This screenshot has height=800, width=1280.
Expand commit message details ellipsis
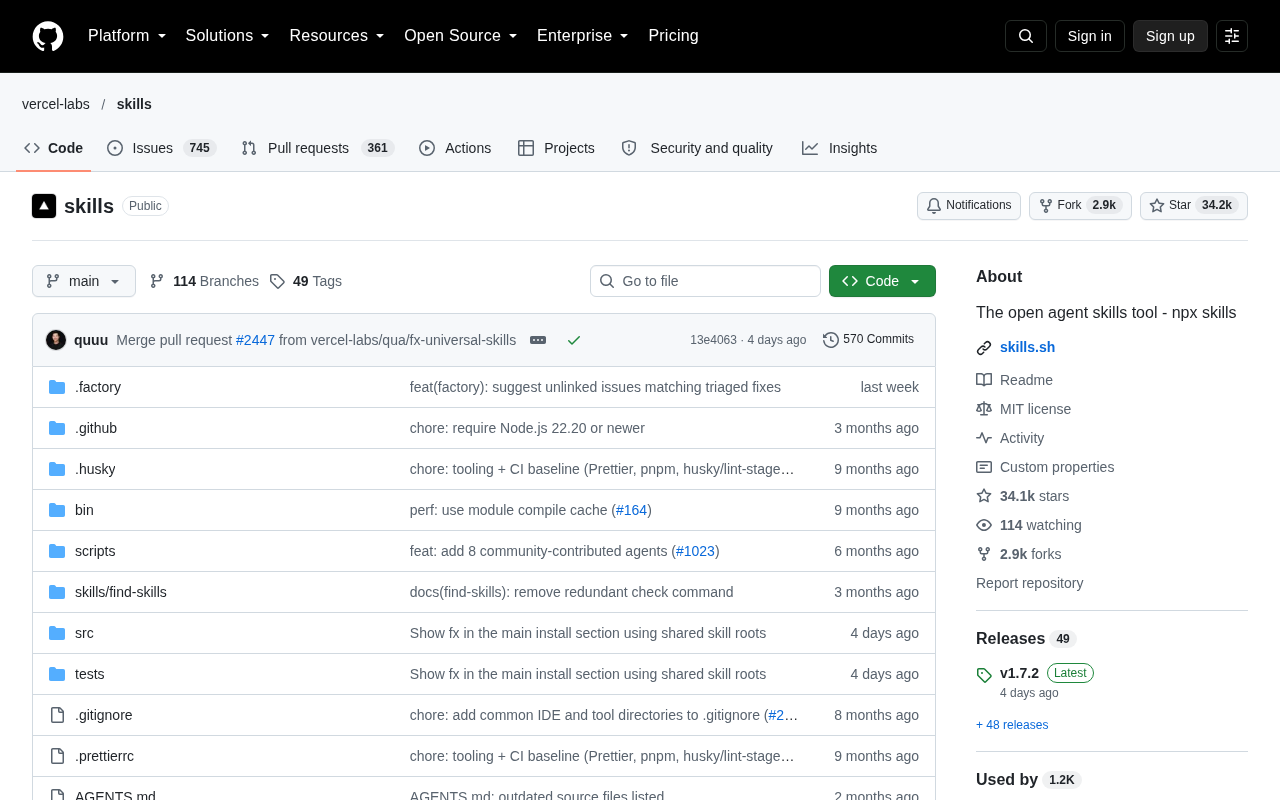coord(538,340)
